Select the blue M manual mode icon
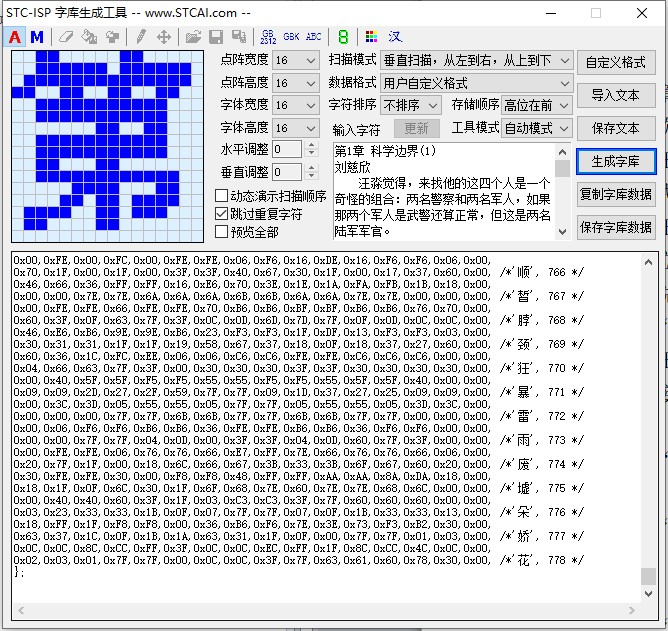The width and height of the screenshot is (668, 631). click(x=37, y=37)
